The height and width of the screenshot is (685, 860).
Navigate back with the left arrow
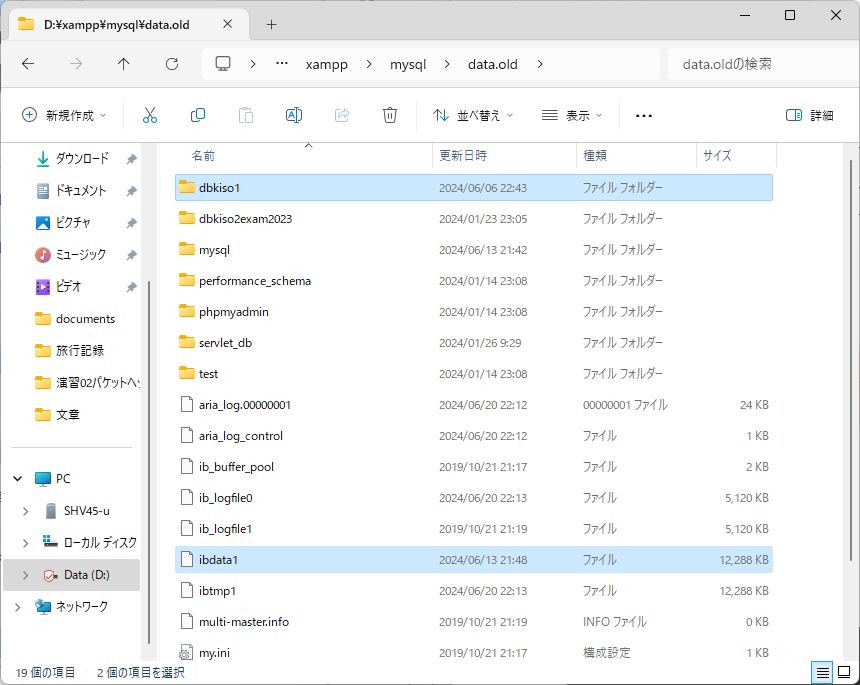(28, 64)
